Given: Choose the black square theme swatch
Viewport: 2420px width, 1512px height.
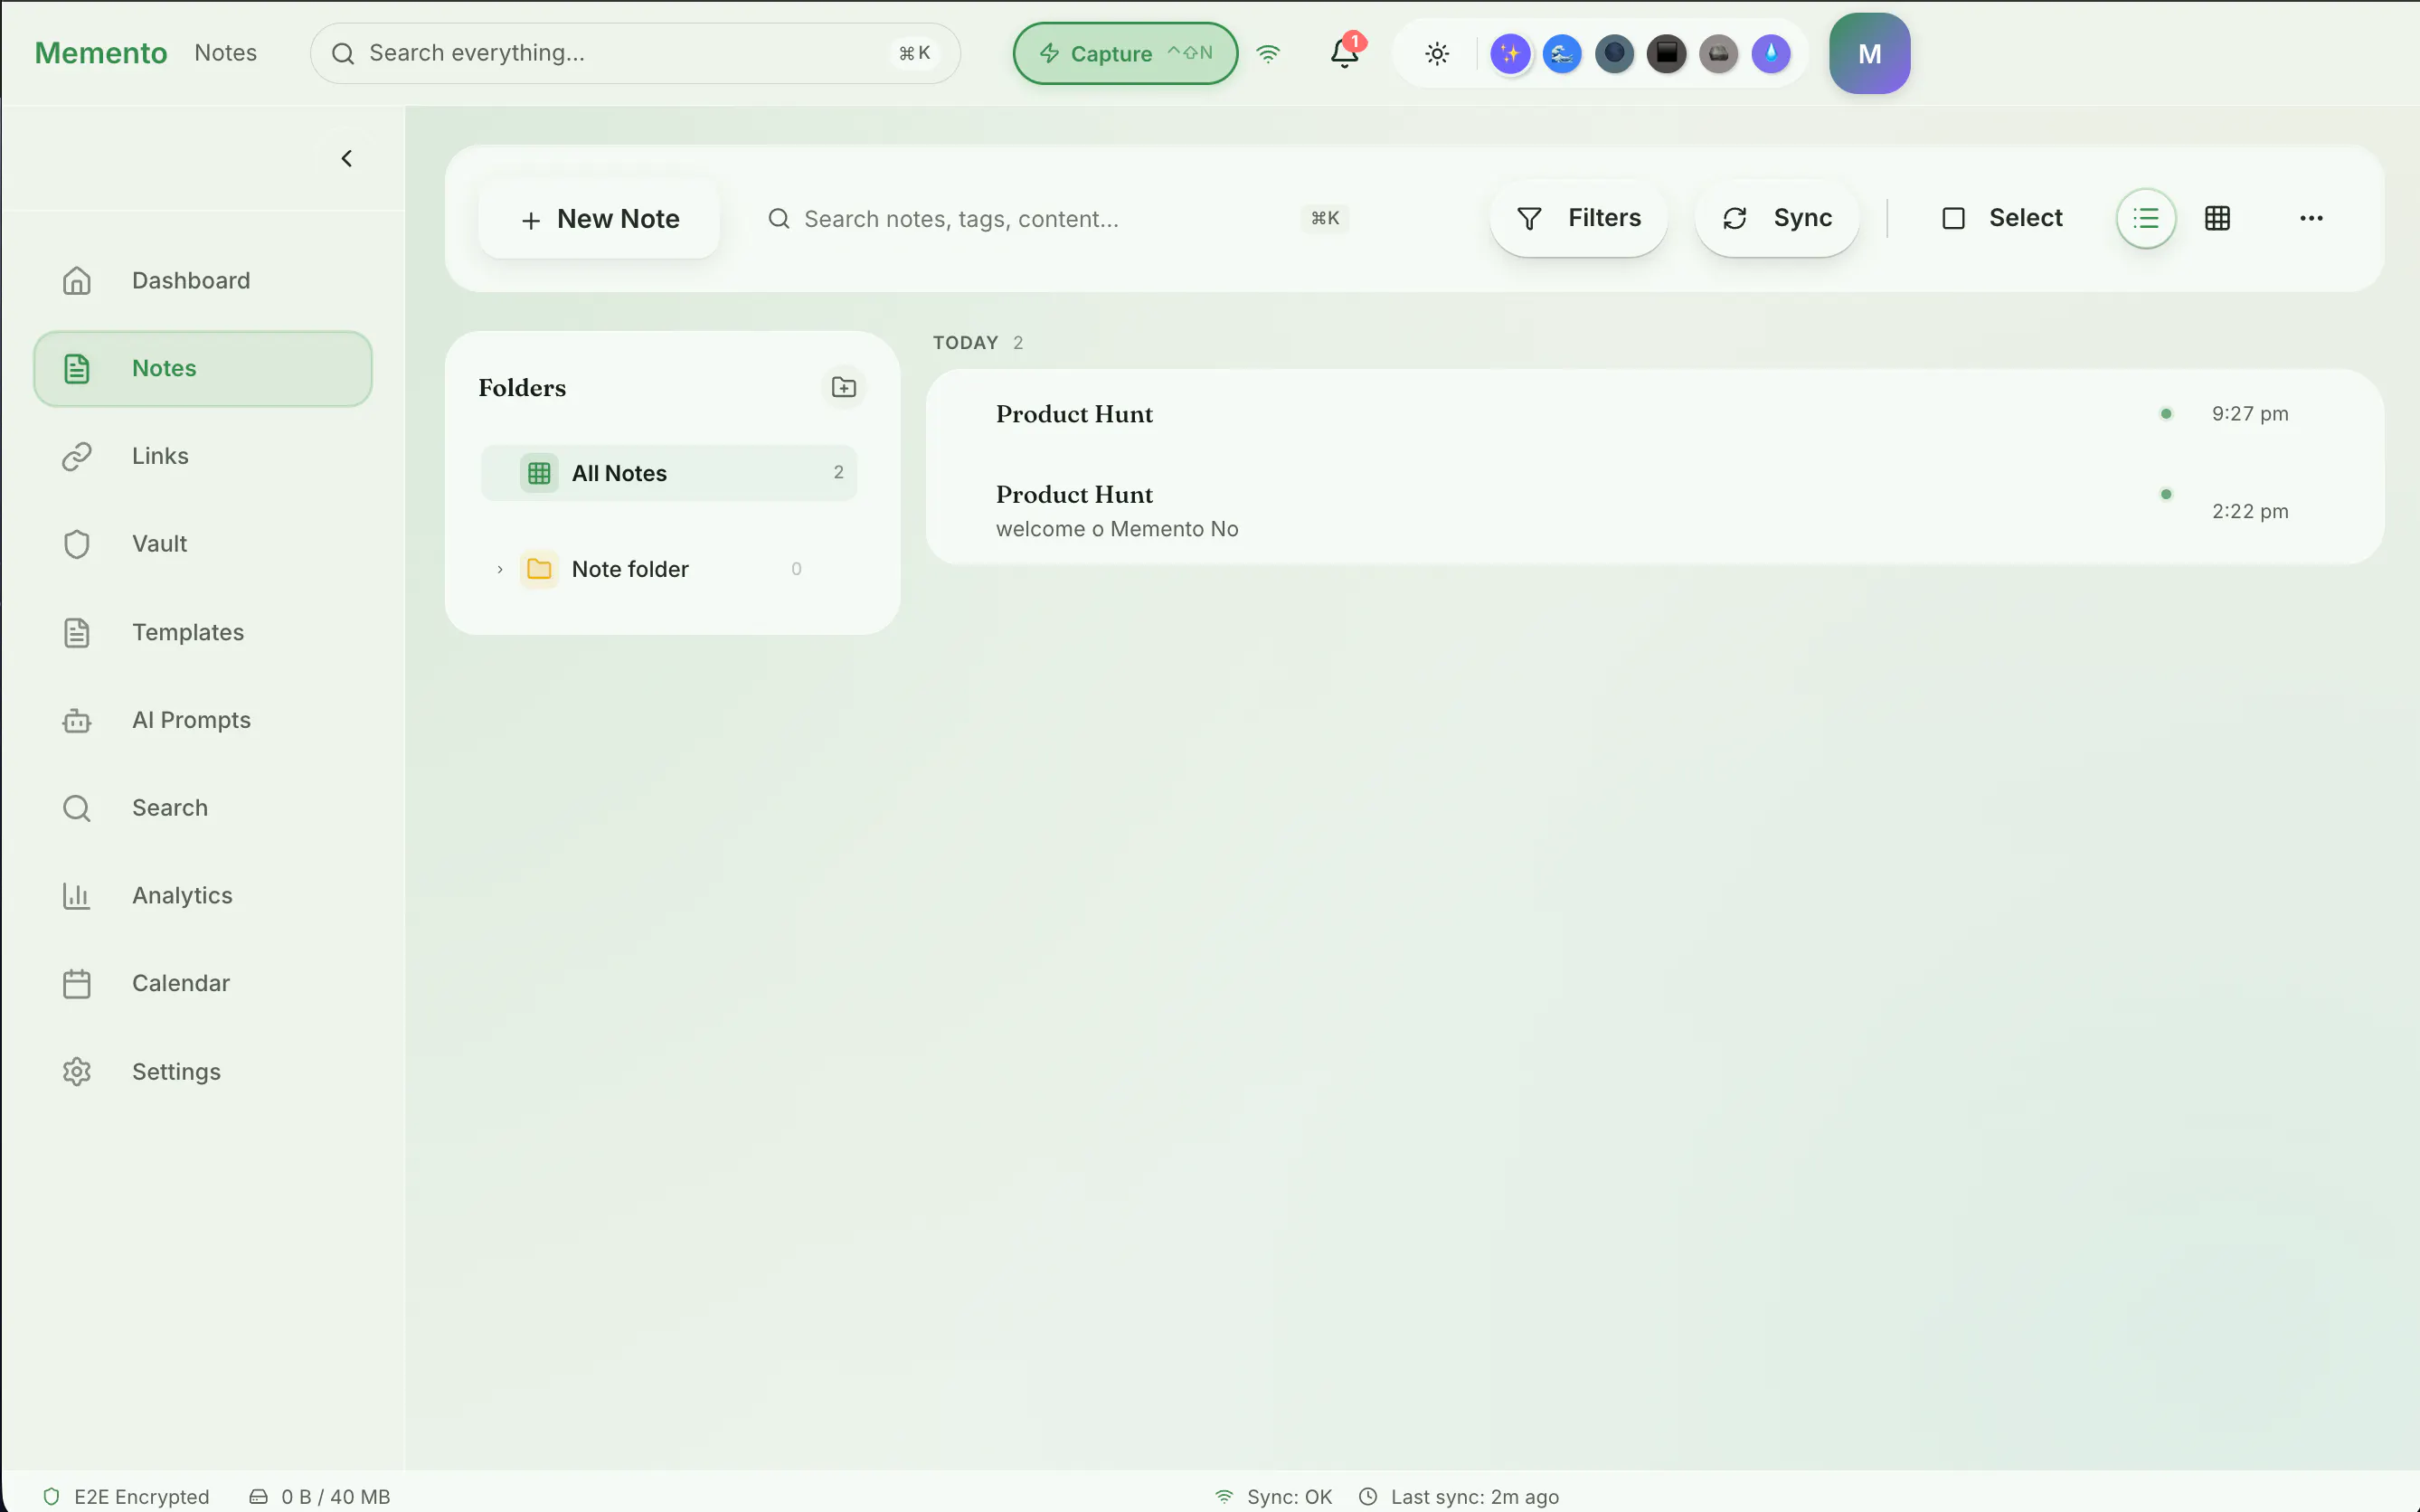Looking at the screenshot, I should [1666, 54].
